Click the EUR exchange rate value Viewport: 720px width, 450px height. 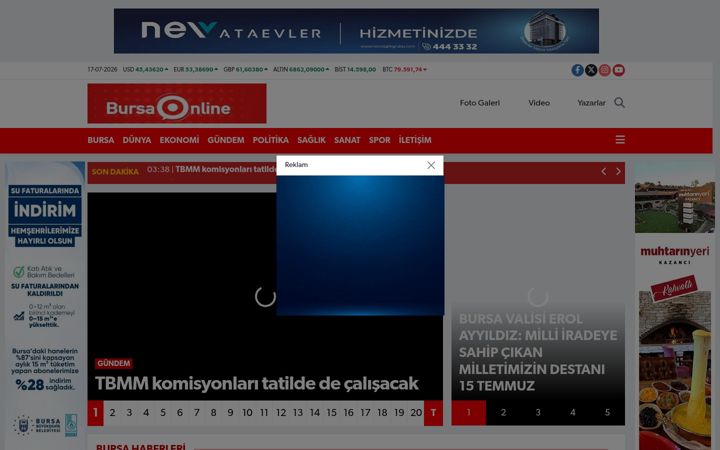pos(201,70)
